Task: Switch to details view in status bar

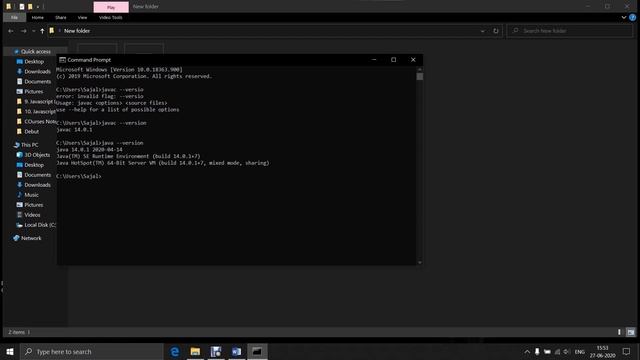Action: pyautogui.click(x=619, y=332)
